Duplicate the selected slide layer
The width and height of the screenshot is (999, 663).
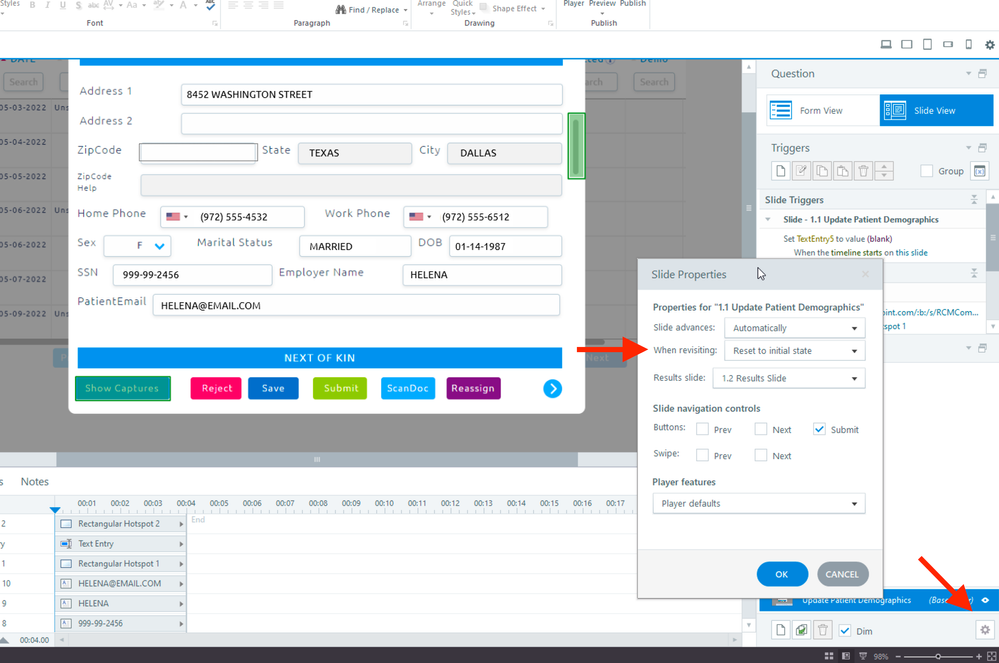(x=801, y=630)
